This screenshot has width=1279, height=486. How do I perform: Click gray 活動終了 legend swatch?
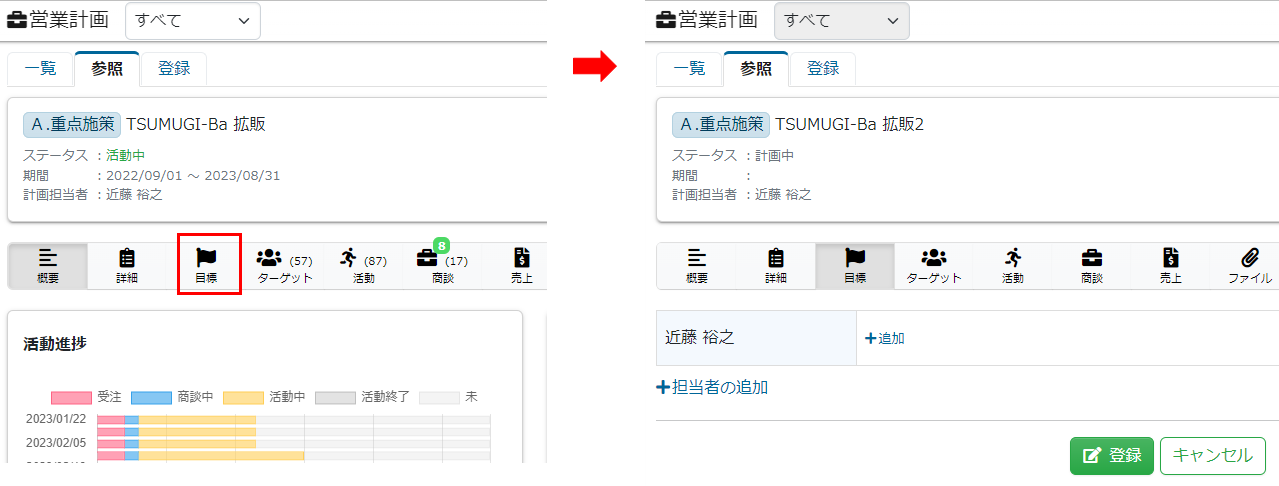[335, 397]
